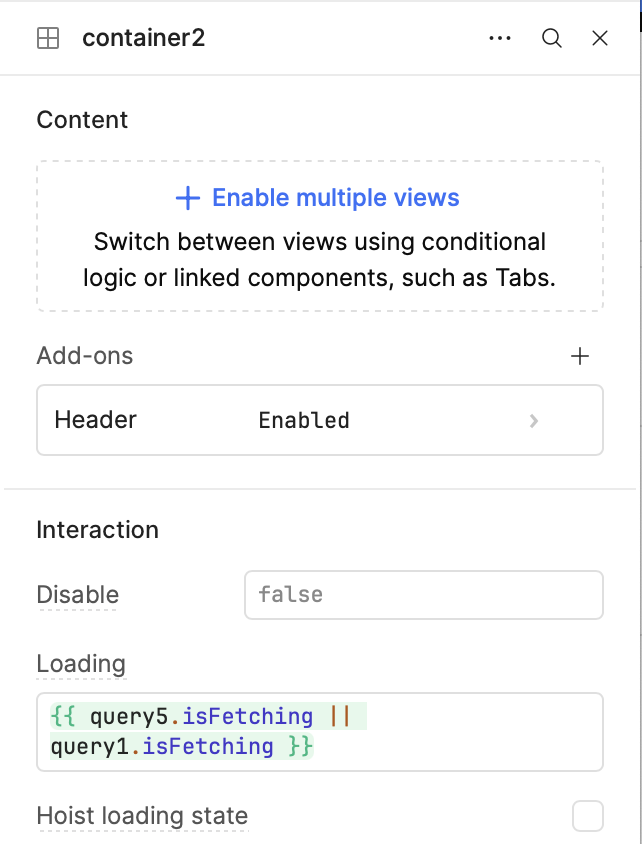Close the container2 inspector panel

pos(599,38)
